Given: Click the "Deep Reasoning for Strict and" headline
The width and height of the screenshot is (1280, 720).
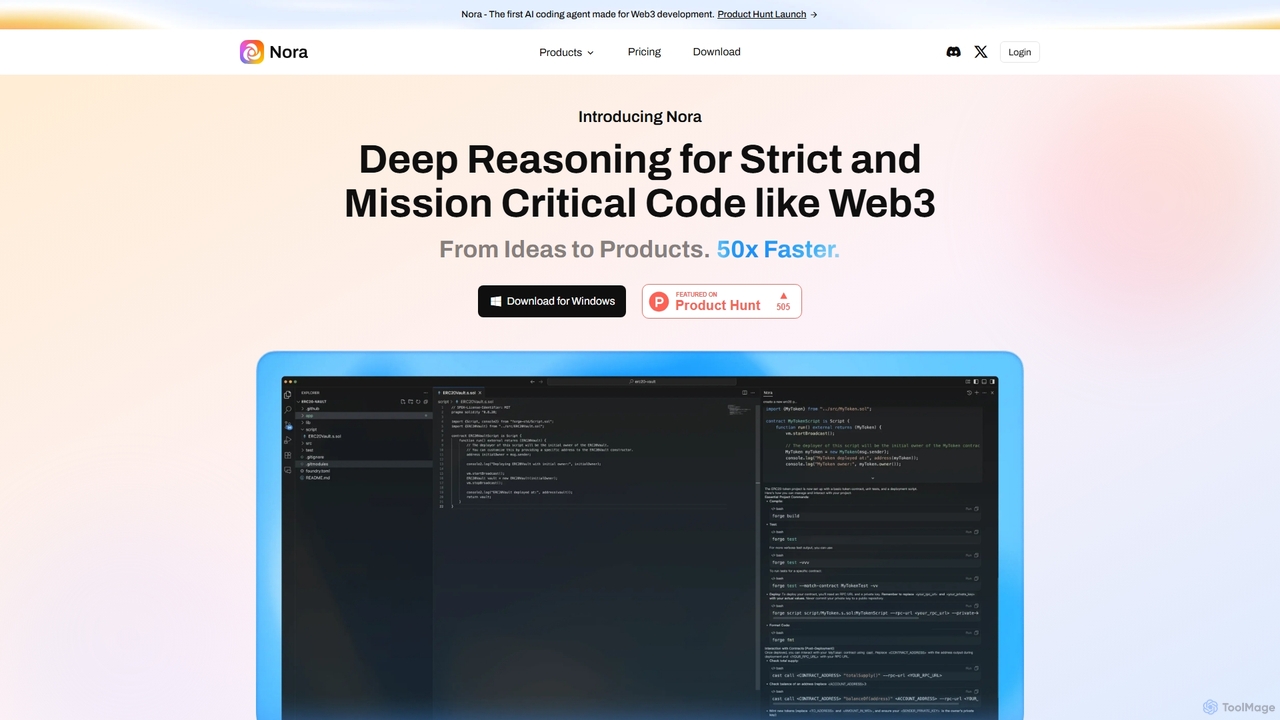Looking at the screenshot, I should tap(640, 159).
